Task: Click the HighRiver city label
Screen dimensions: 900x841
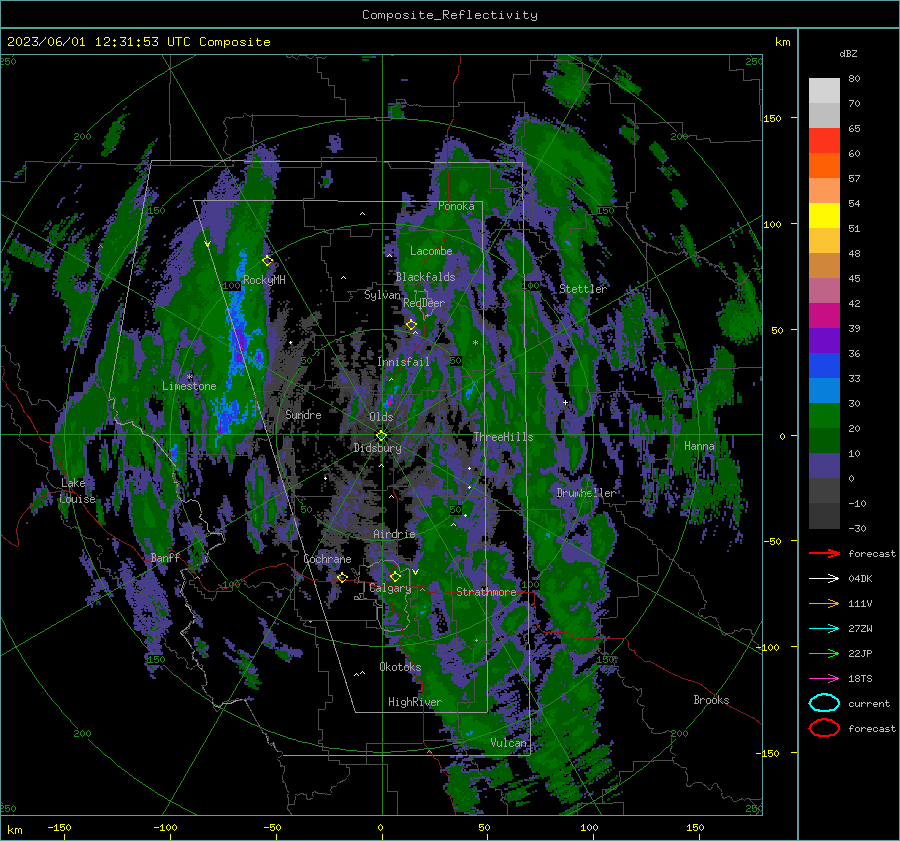Action: click(x=414, y=702)
